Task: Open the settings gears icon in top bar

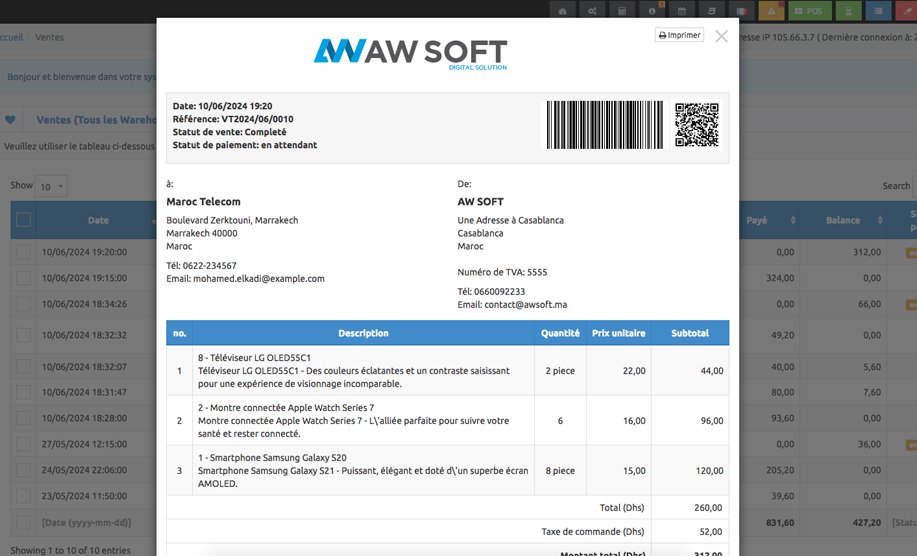Action: click(x=593, y=11)
